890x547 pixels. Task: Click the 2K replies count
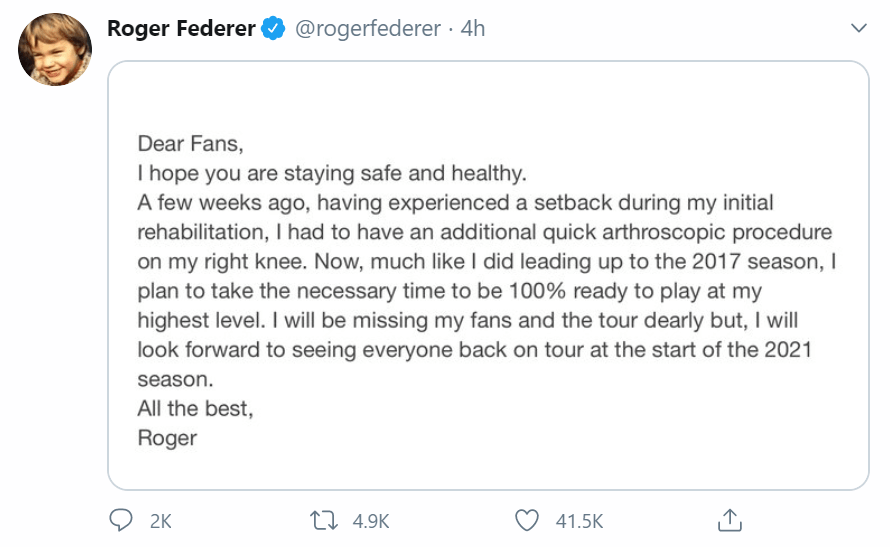click(160, 521)
